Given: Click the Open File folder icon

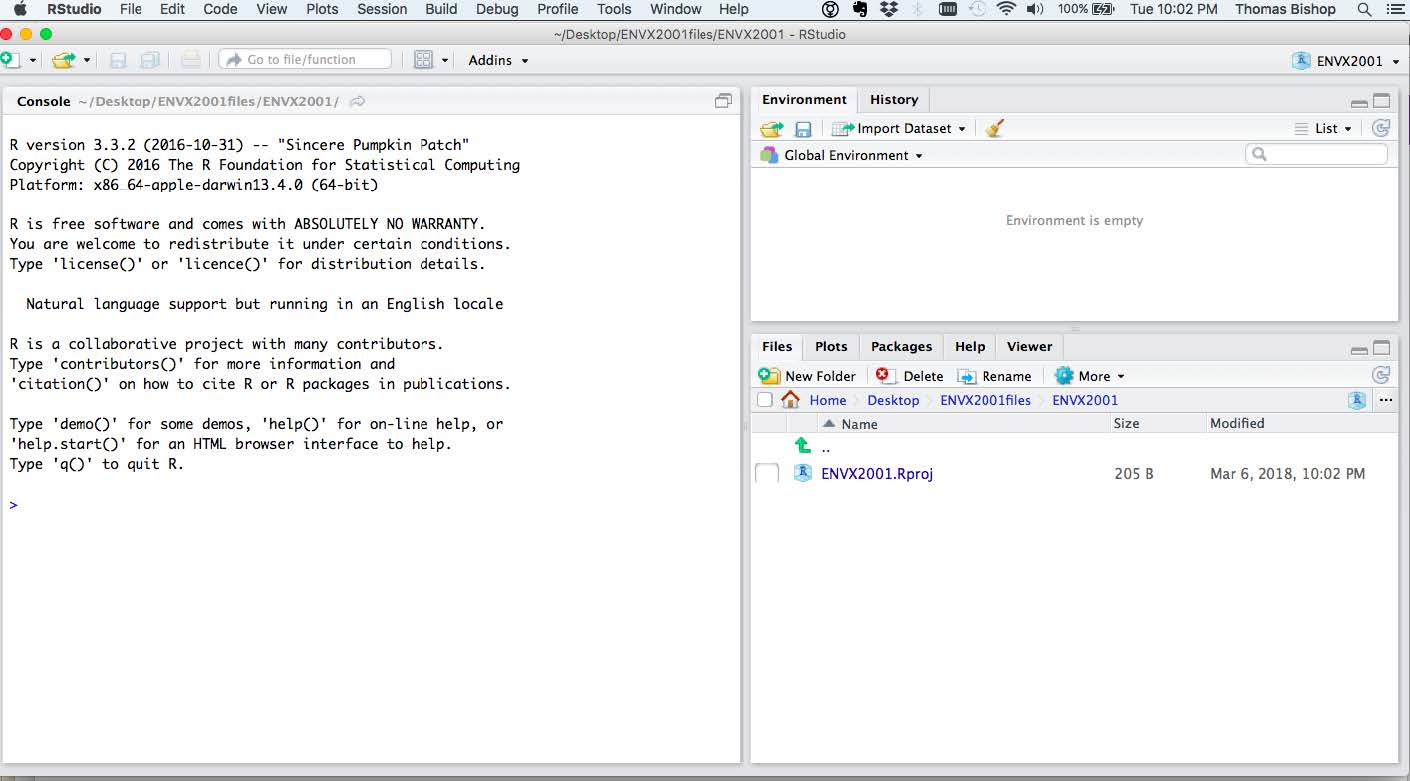Looking at the screenshot, I should click(x=64, y=60).
